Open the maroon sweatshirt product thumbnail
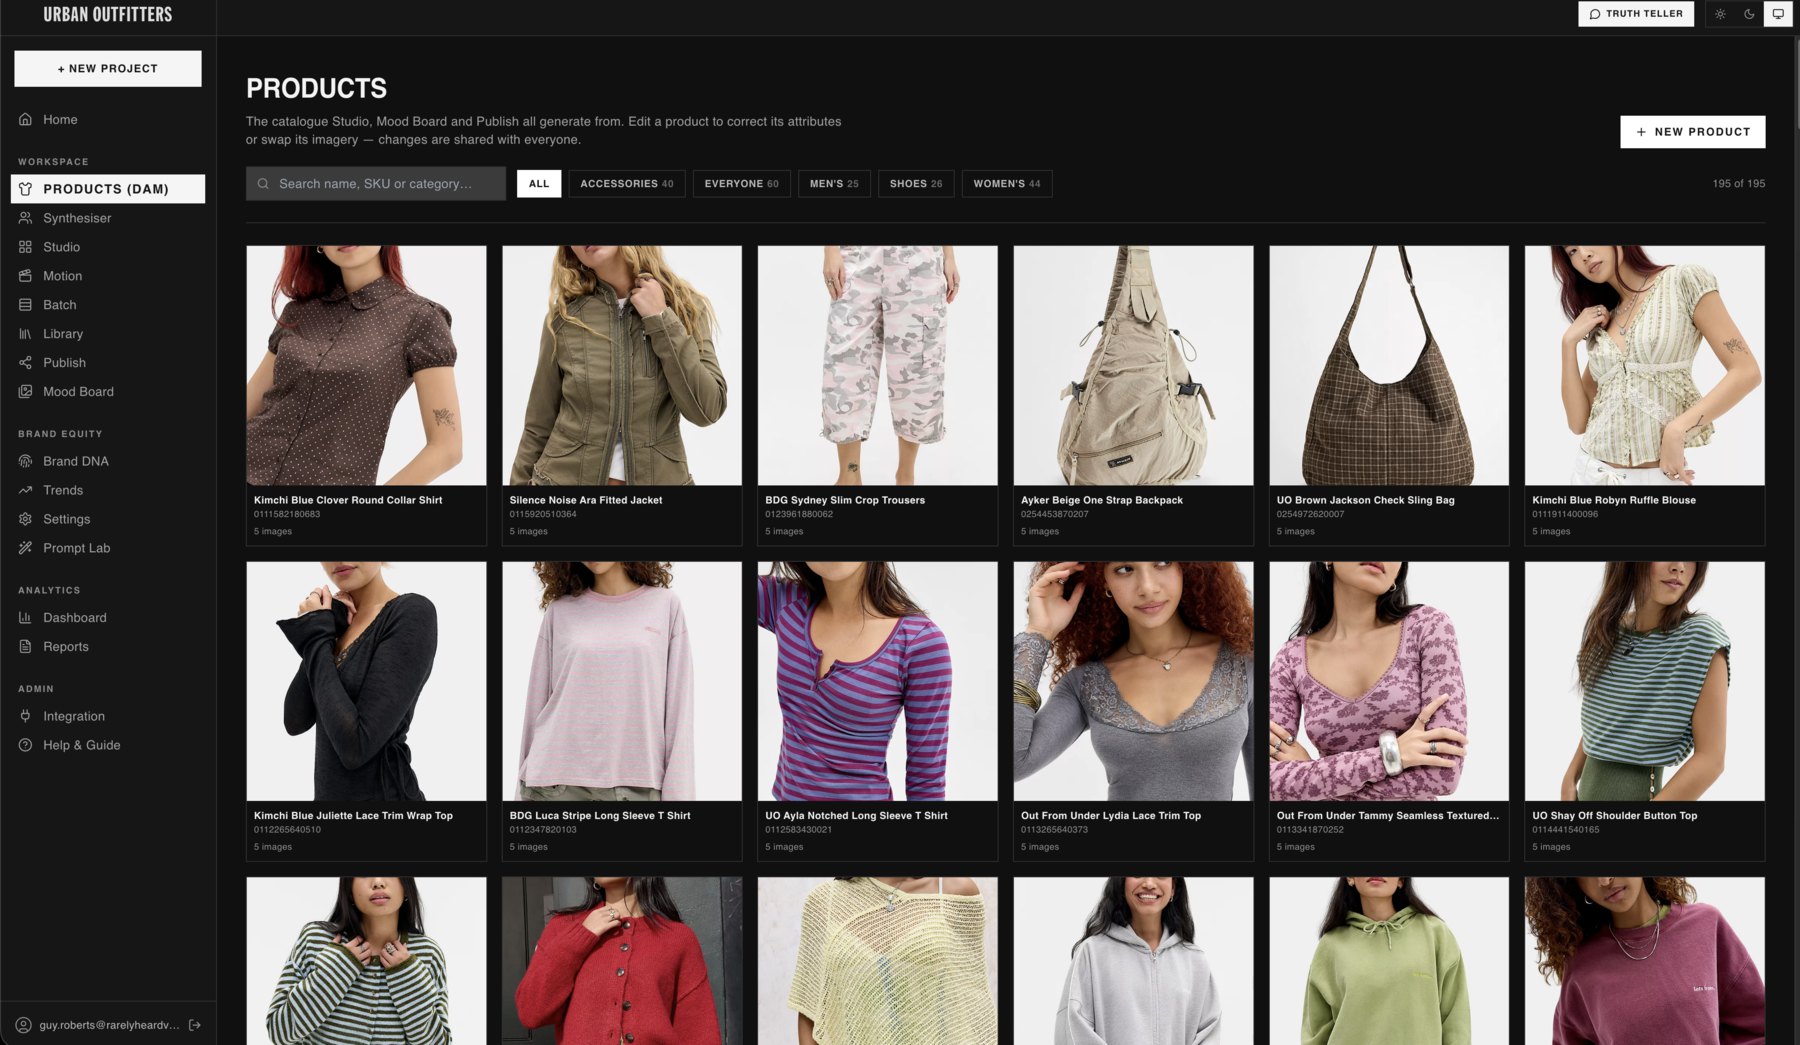The width and height of the screenshot is (1800, 1045). click(x=1644, y=961)
